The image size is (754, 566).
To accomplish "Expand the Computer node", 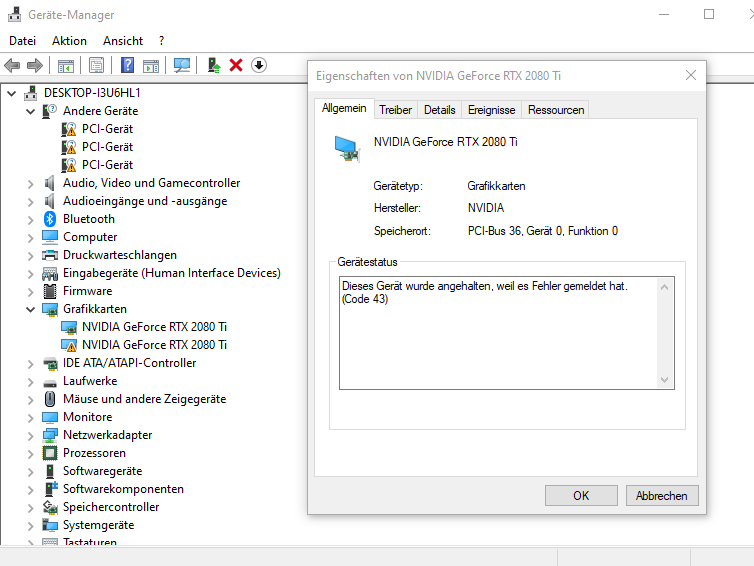I will 31,237.
